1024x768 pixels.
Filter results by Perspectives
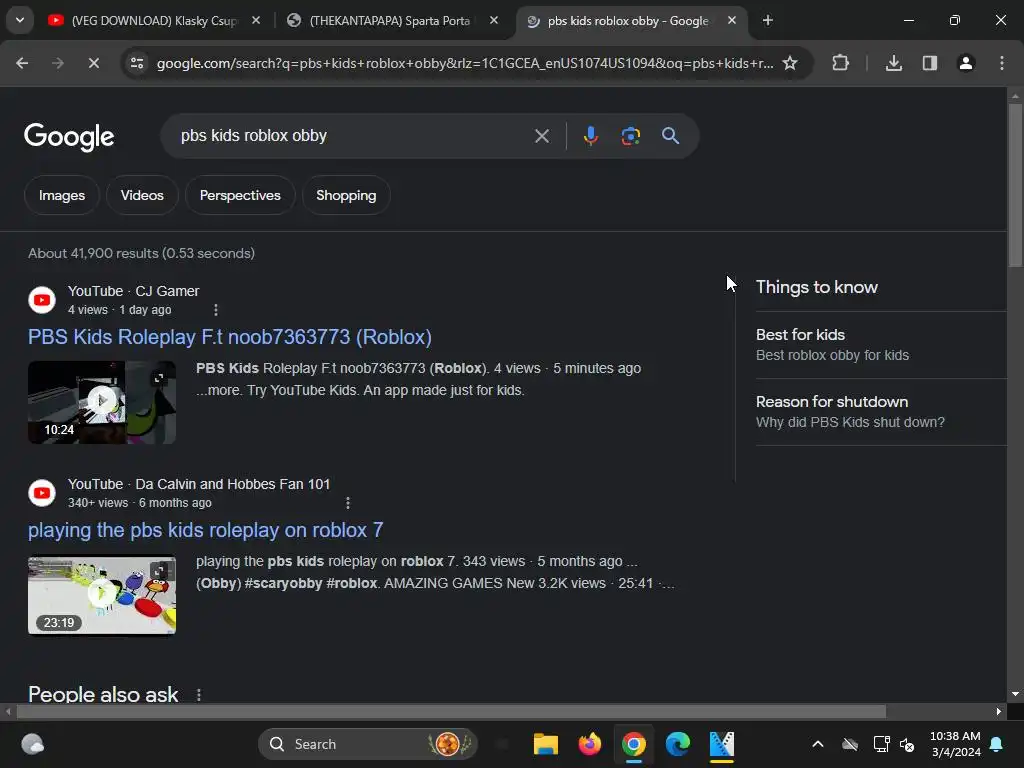[240, 195]
